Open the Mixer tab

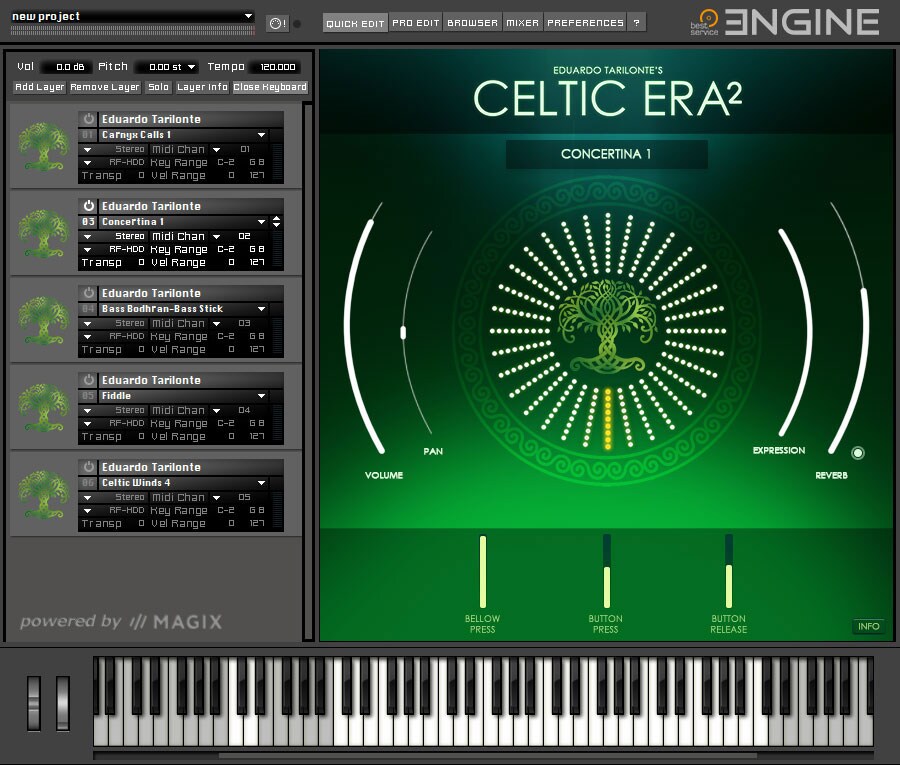click(x=522, y=23)
